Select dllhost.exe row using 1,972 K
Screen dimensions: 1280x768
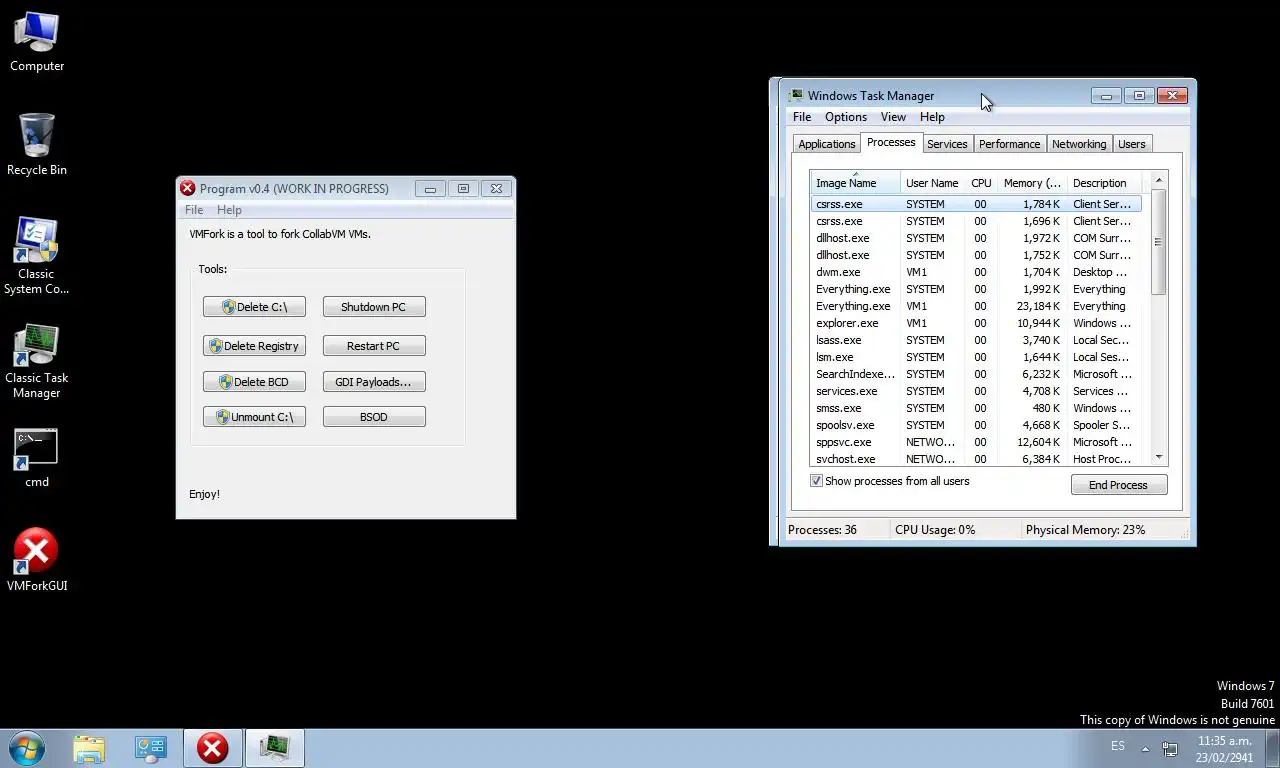[x=976, y=238]
